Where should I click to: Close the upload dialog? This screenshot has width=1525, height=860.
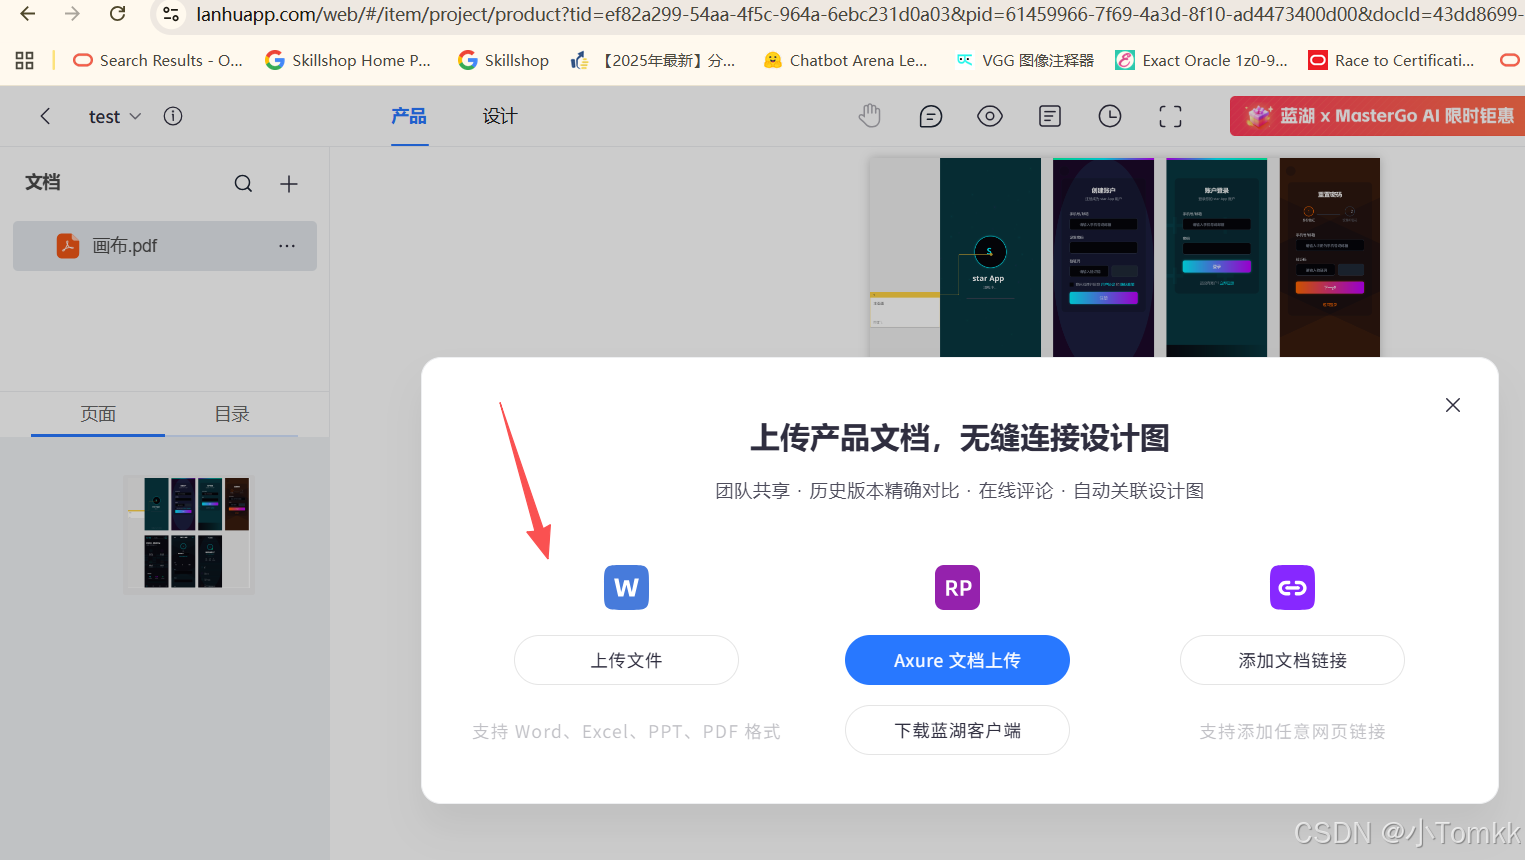coord(1453,405)
